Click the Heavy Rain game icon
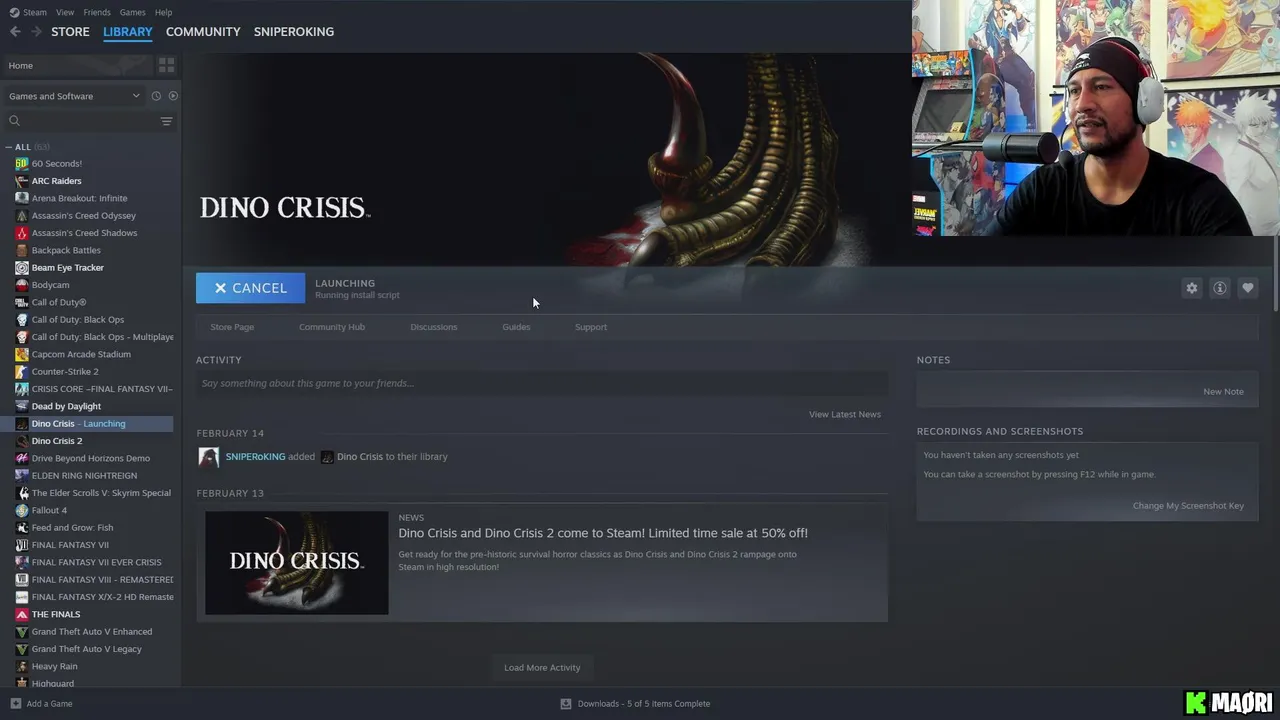 click(22, 666)
